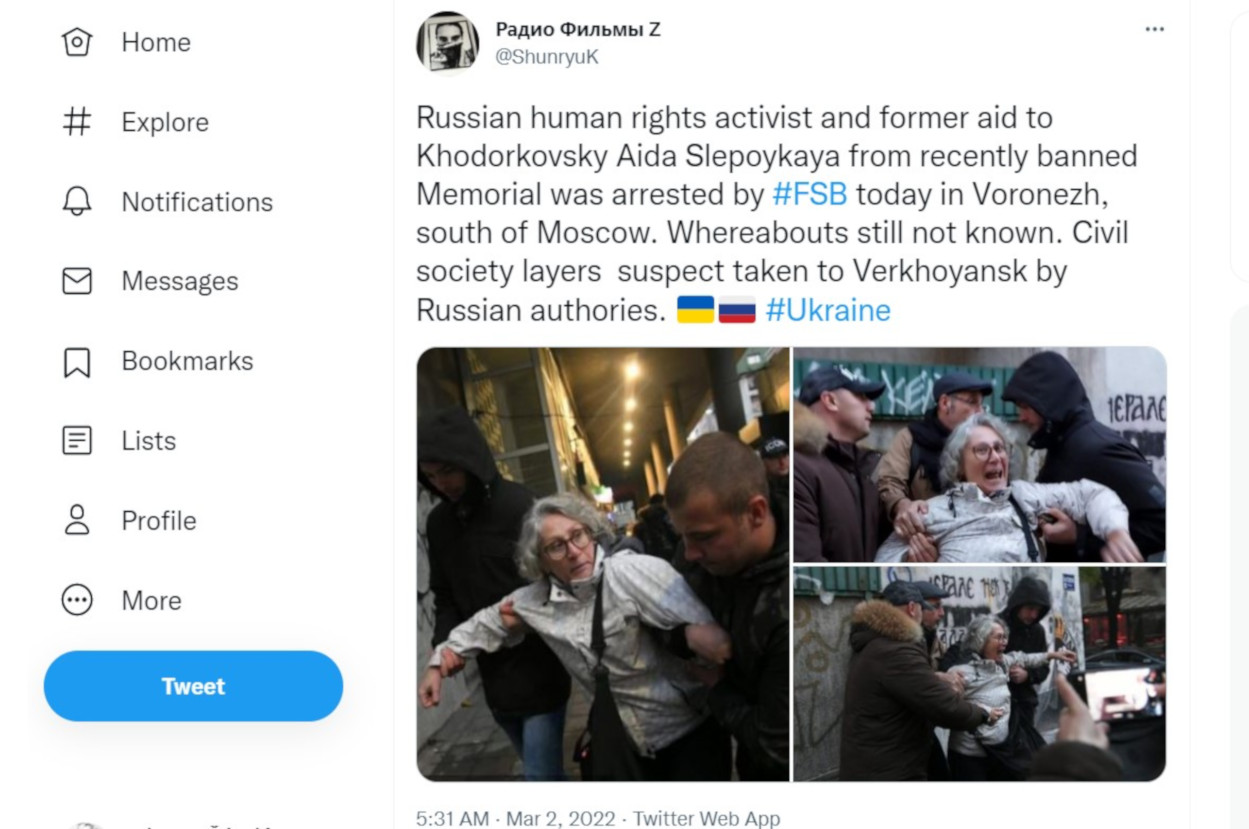Image resolution: width=1249 pixels, height=829 pixels.
Task: Open the @ShunryuK handle
Action: tap(547, 57)
